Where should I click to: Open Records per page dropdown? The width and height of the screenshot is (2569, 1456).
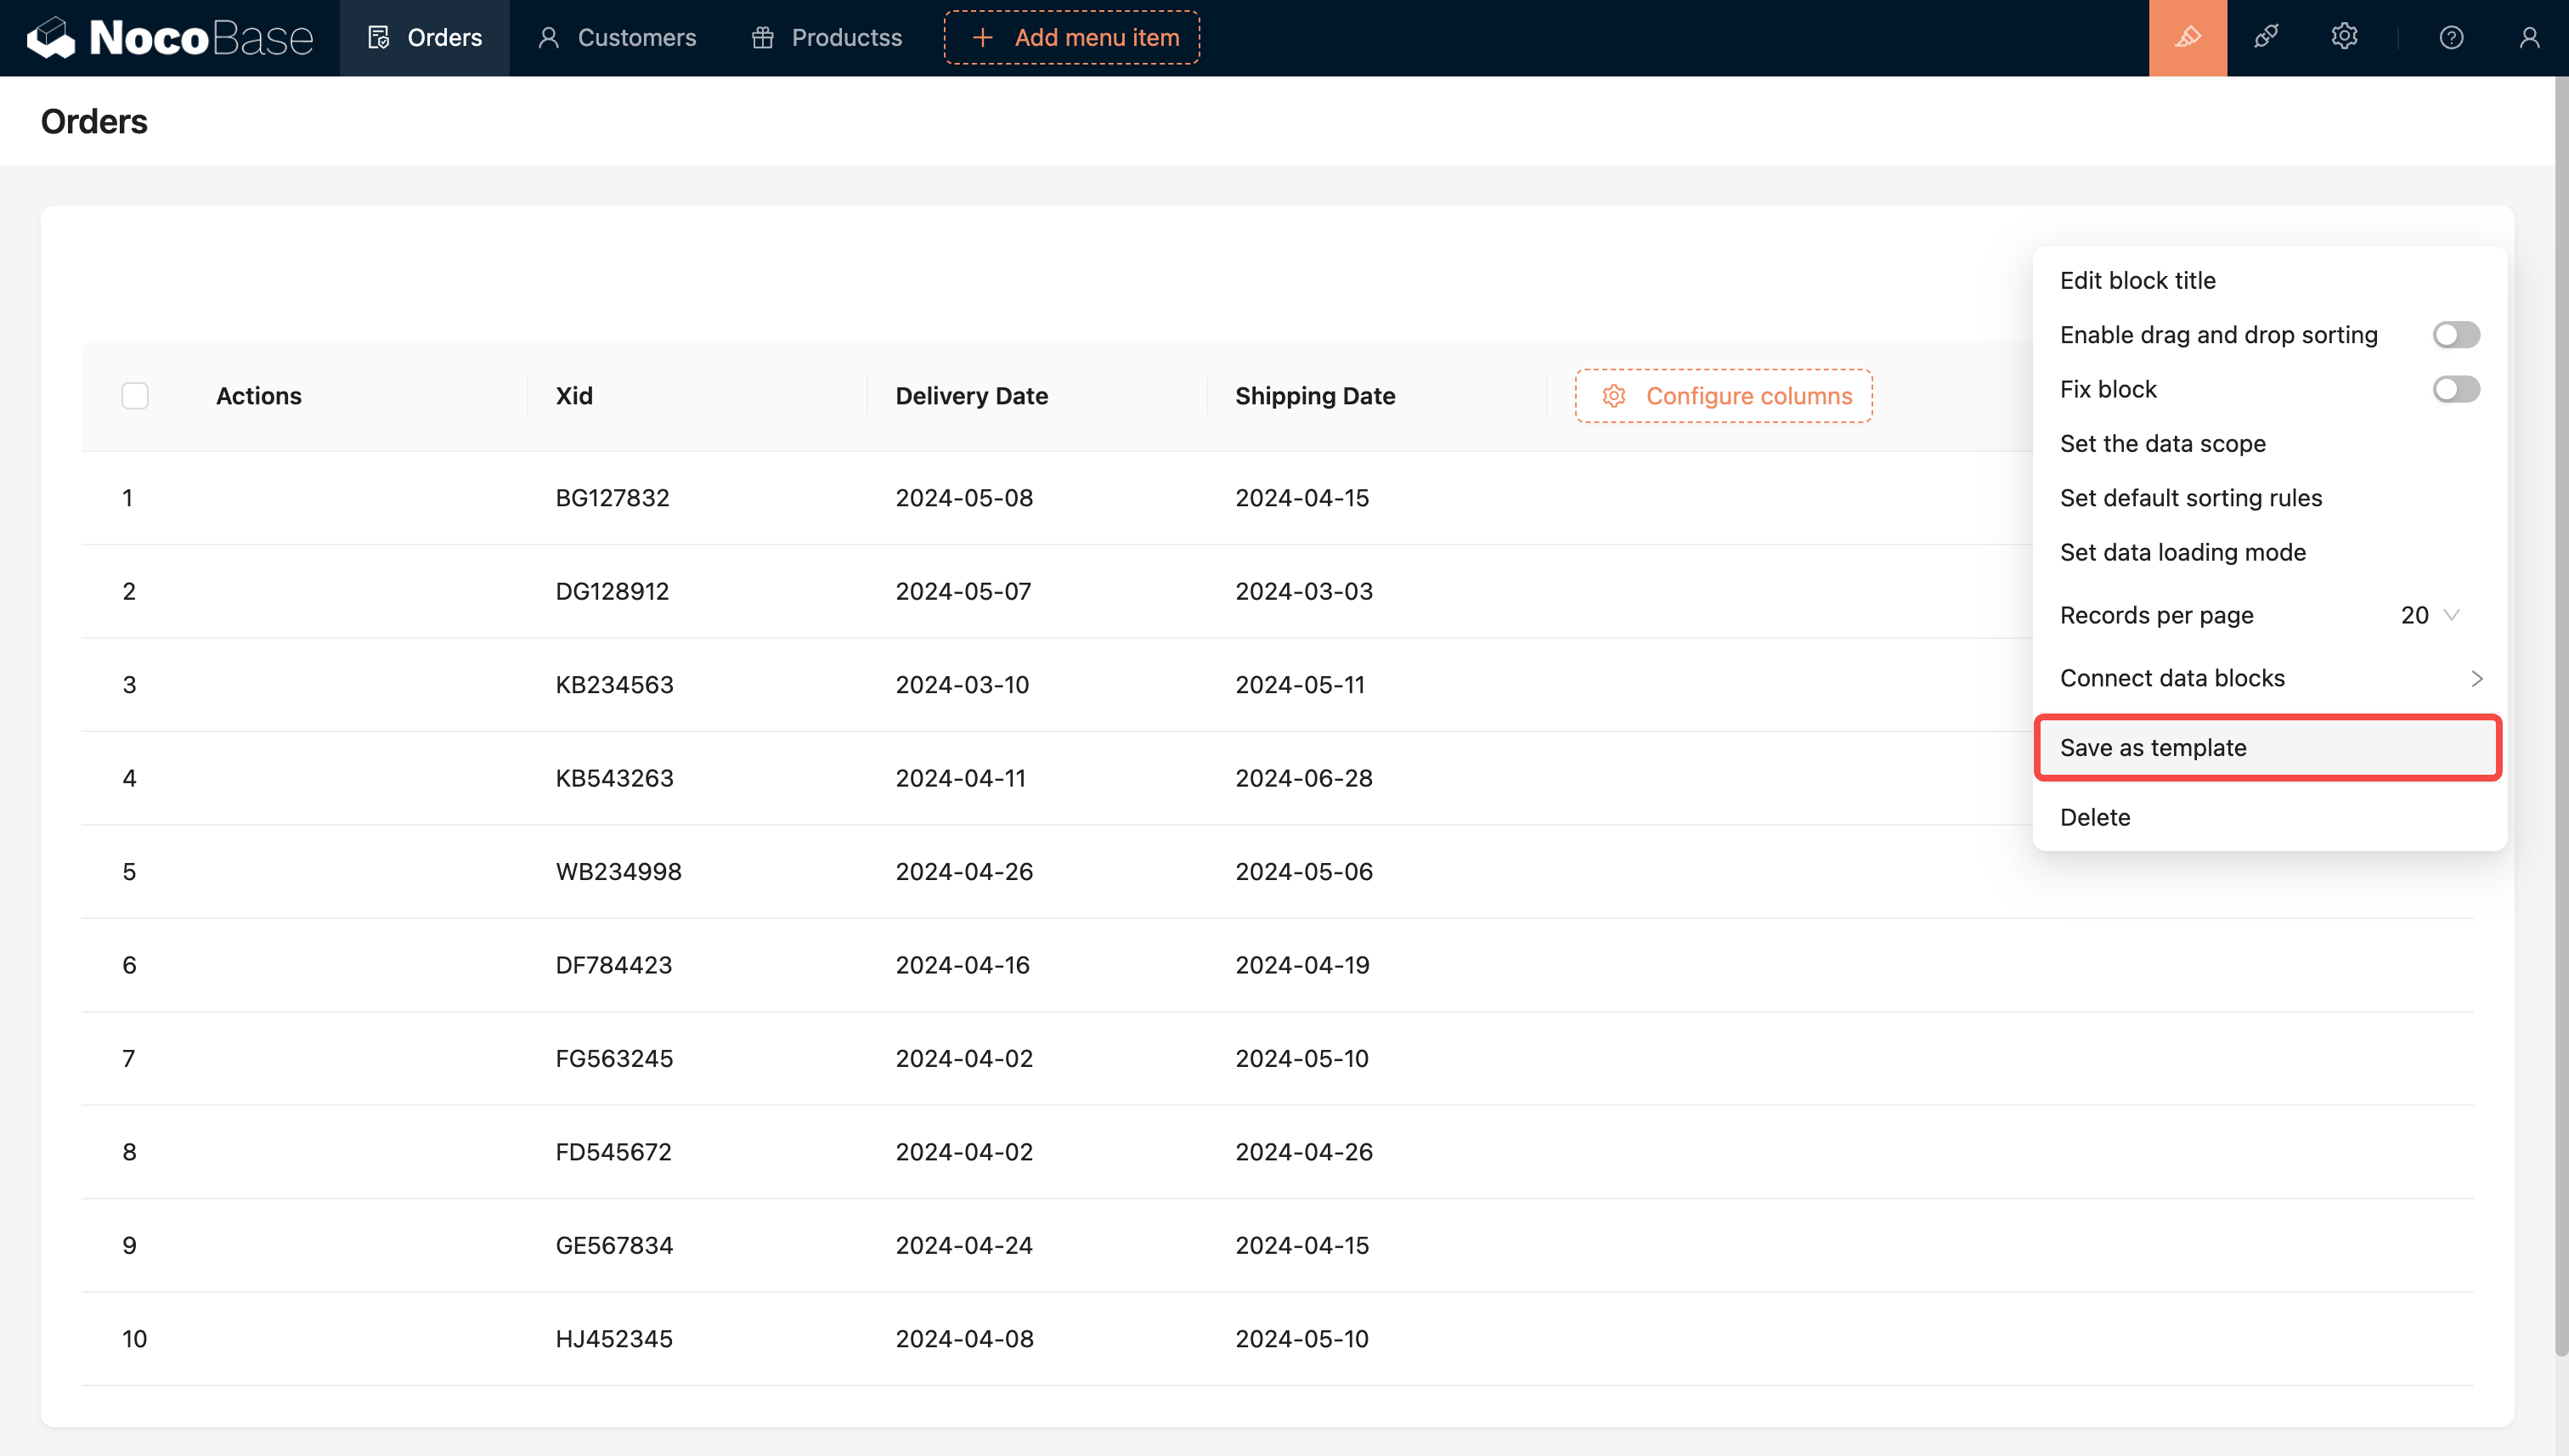point(2429,615)
